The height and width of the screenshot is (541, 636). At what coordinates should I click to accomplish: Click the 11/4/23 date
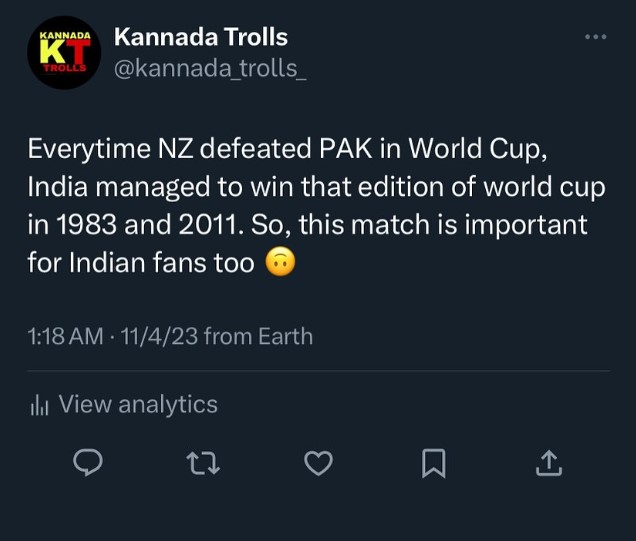pos(160,336)
